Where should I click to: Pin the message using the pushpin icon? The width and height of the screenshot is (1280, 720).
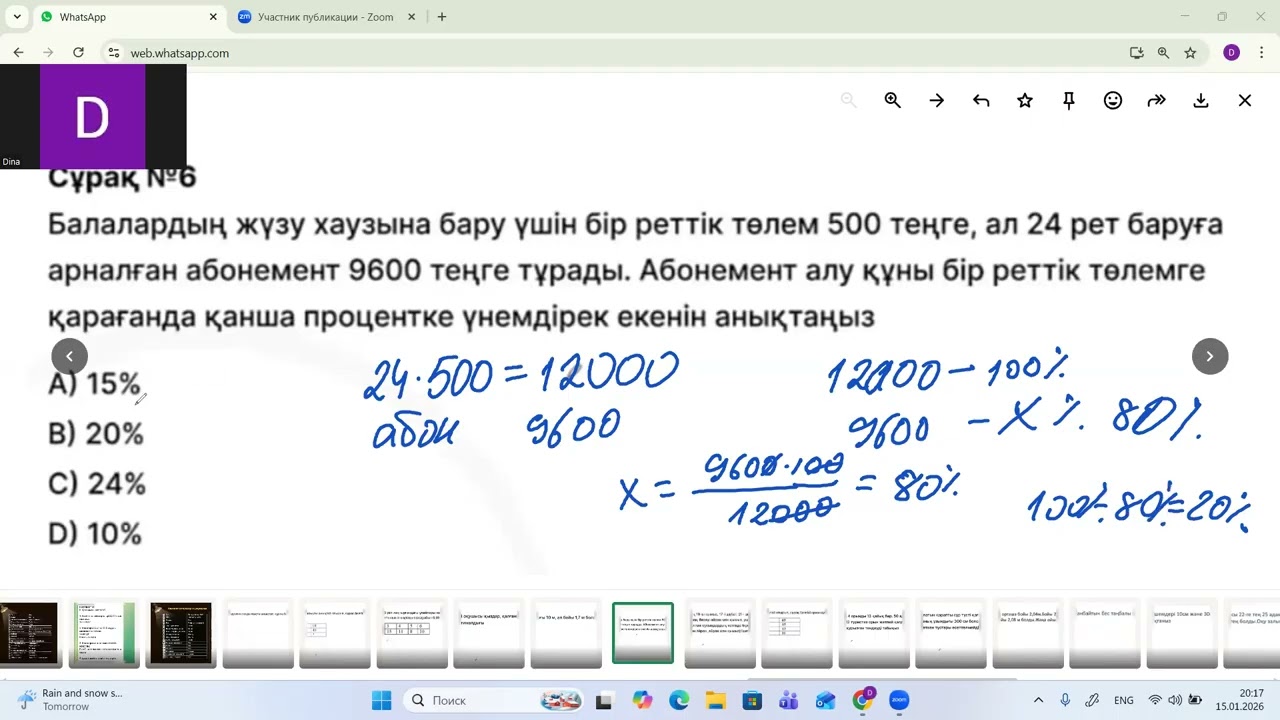[x=1068, y=100]
